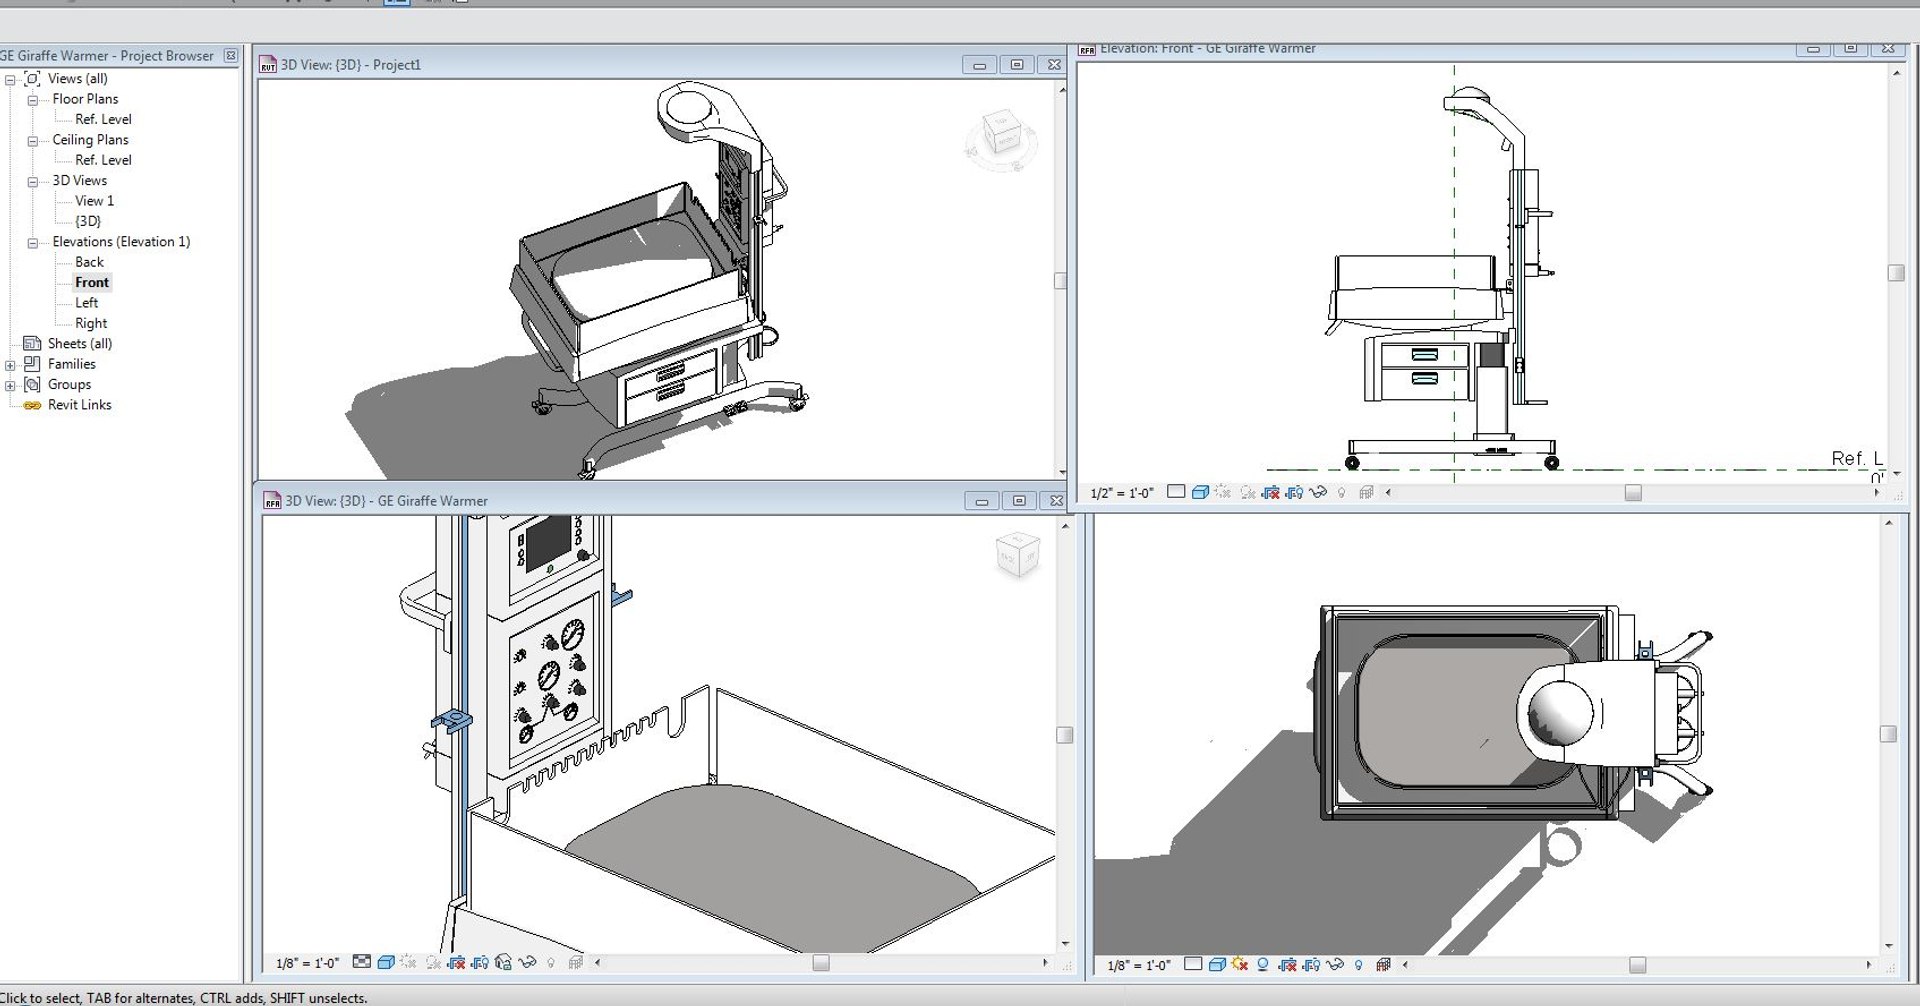This screenshot has height=1006, width=1920.
Task: Toggle Crop View in bottom-right plan view
Action: (1288, 965)
